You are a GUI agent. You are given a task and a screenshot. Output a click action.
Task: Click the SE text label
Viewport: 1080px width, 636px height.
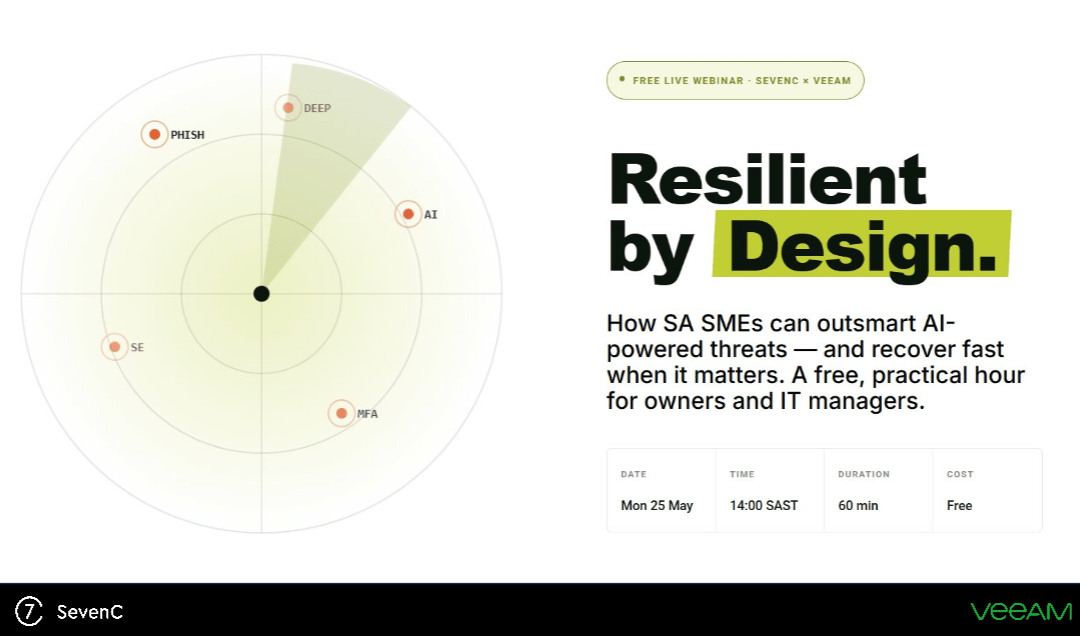(137, 347)
